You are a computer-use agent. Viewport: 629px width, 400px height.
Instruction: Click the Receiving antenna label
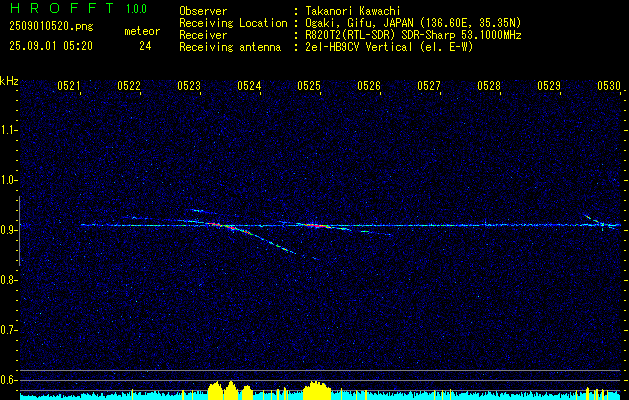pos(230,47)
